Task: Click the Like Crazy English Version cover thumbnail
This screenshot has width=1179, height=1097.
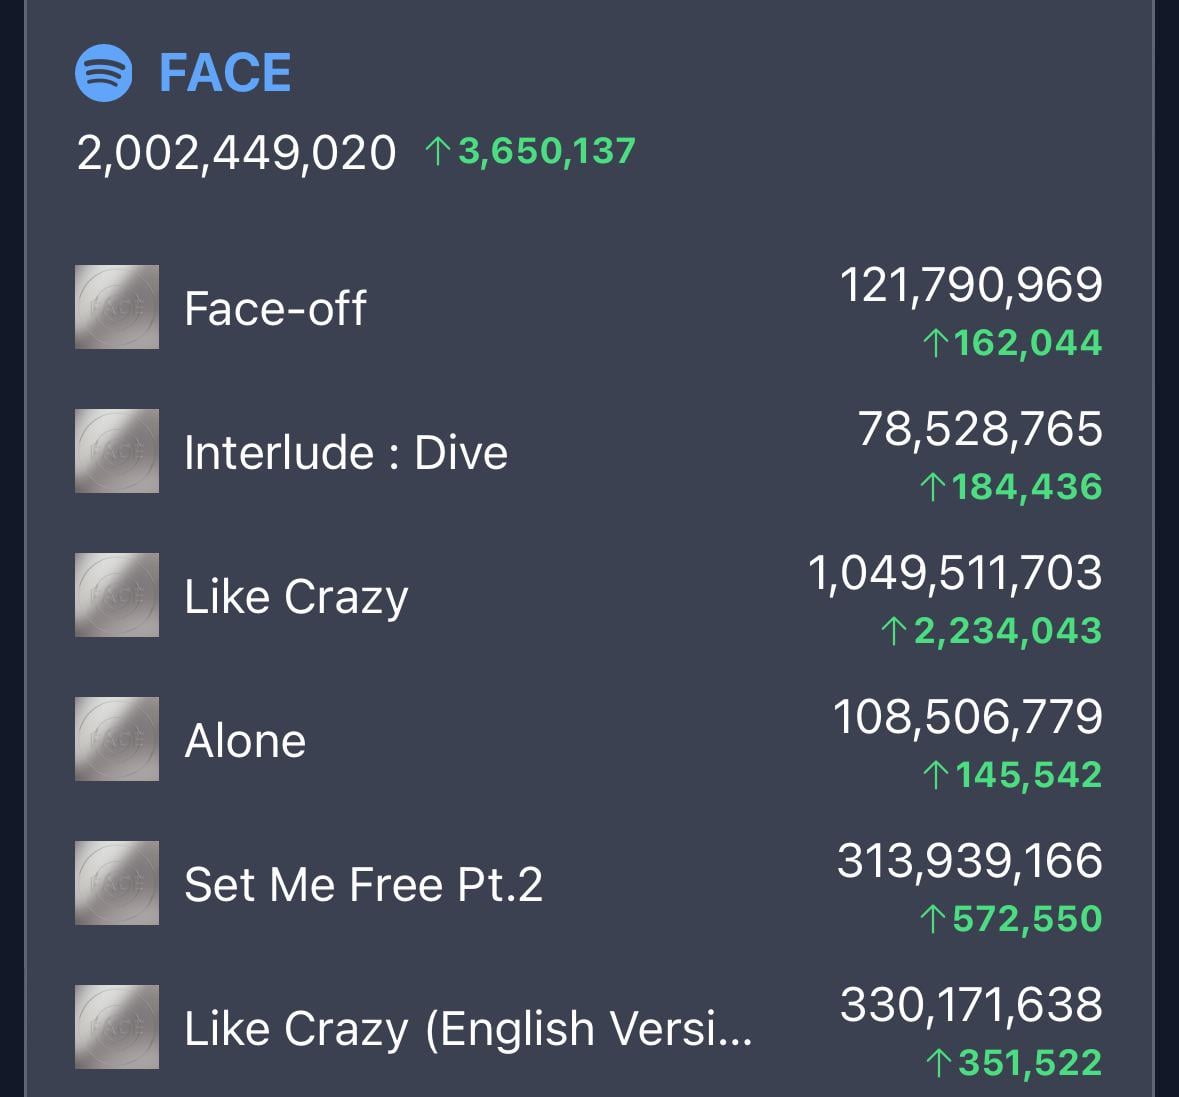Action: 117,1027
